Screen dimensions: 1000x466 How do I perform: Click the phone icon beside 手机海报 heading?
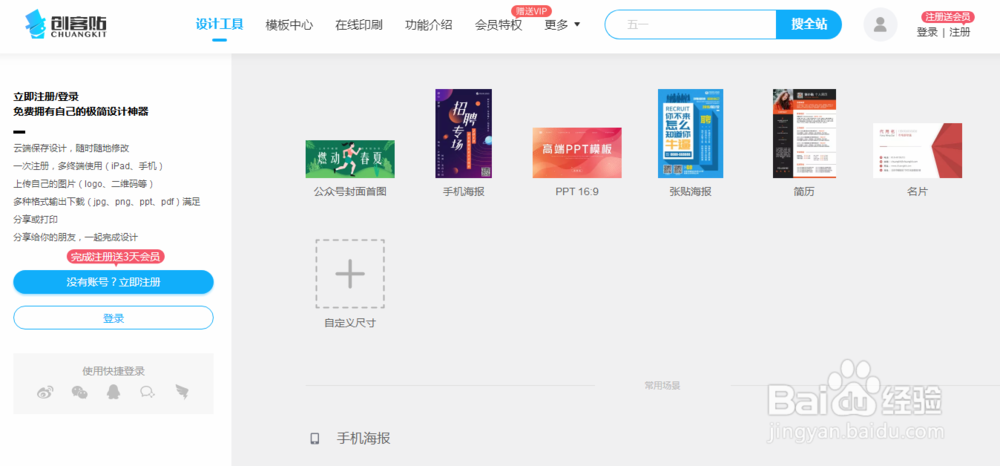[x=314, y=439]
